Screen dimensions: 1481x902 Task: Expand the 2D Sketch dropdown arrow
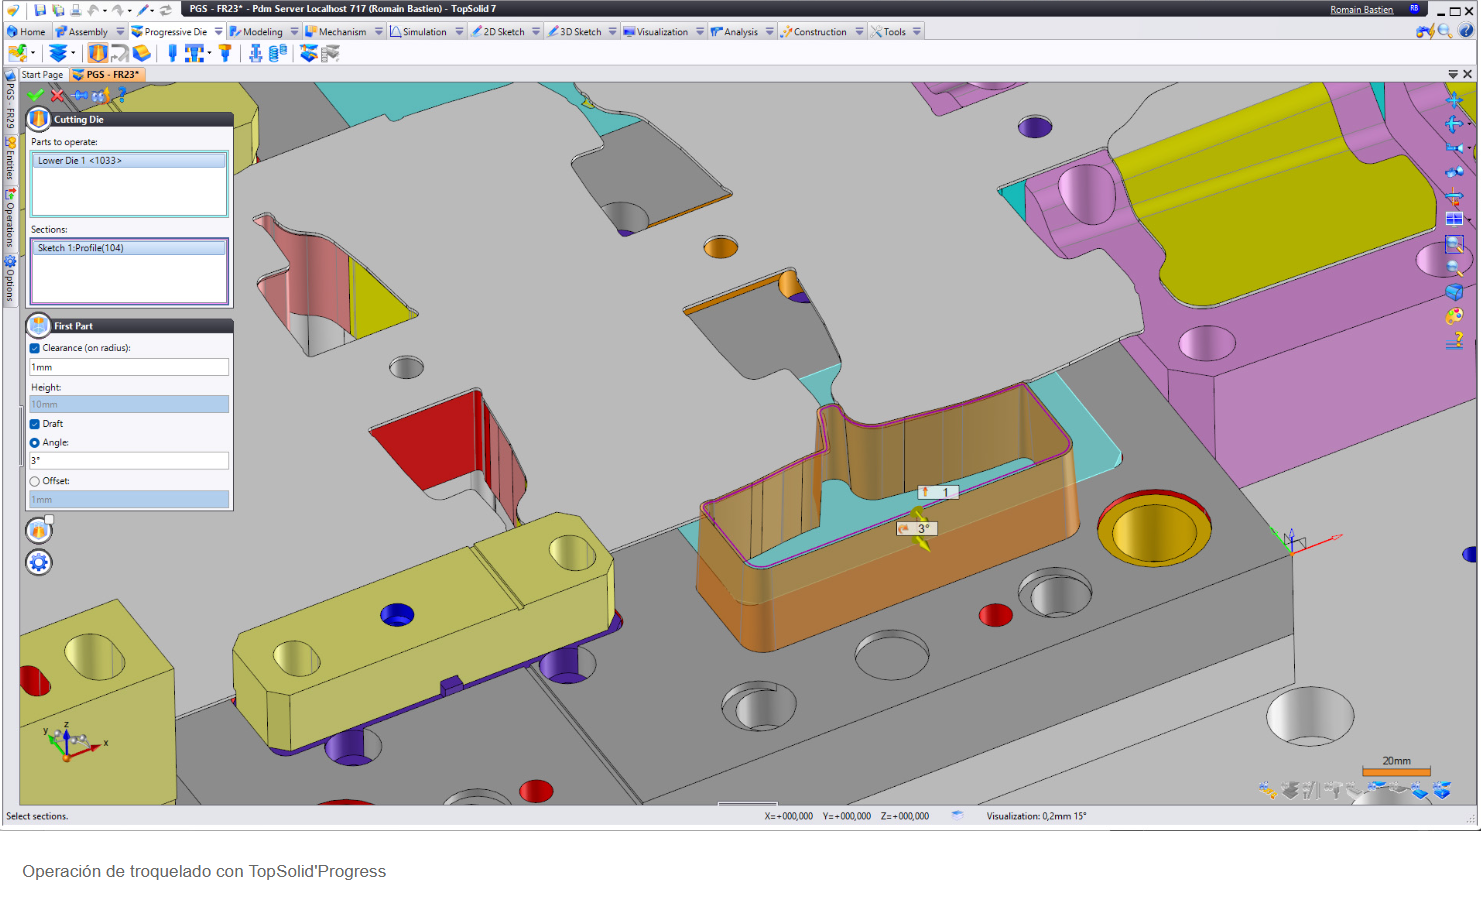coord(535,32)
